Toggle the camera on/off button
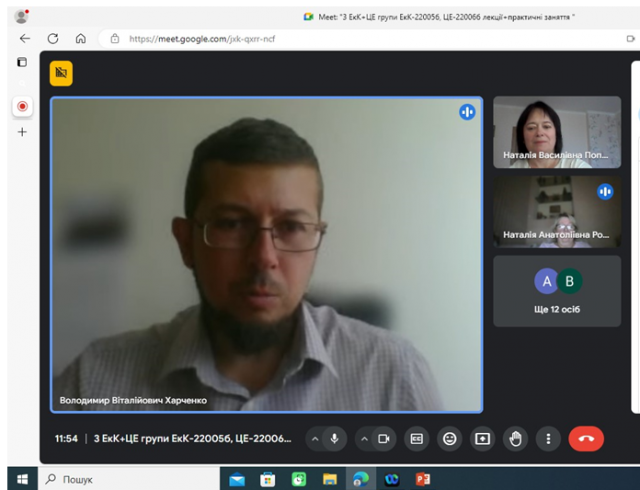This screenshot has height=490, width=640. tap(384, 439)
